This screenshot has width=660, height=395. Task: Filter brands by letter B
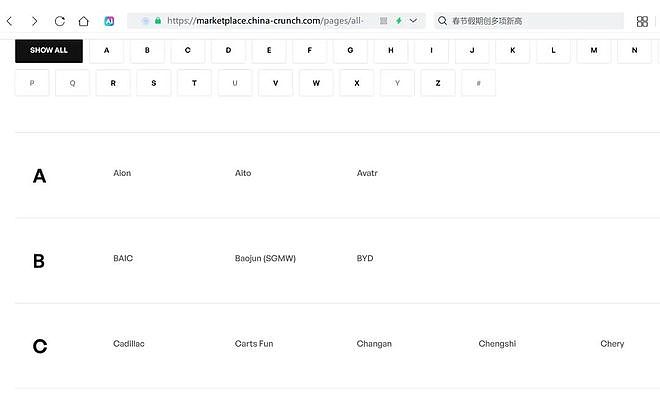tap(147, 51)
